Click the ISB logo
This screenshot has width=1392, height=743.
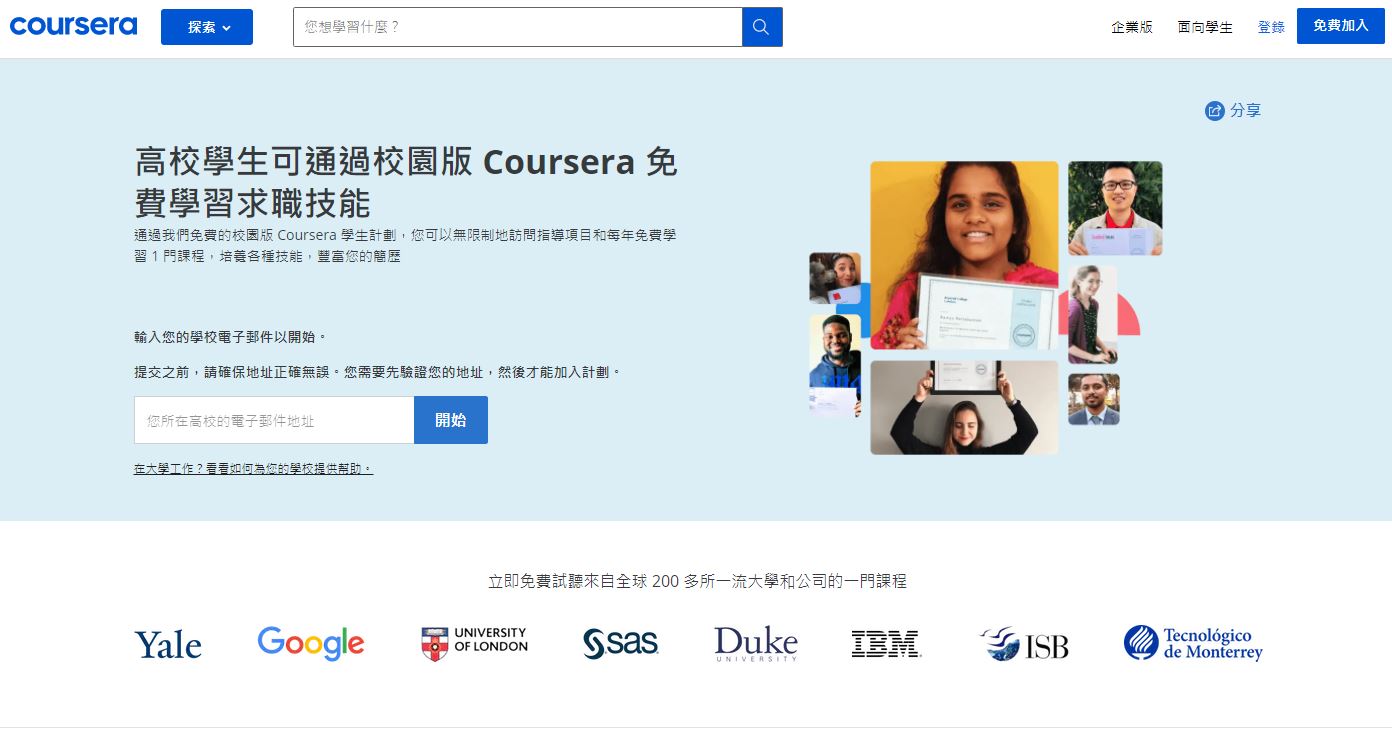tap(1024, 644)
